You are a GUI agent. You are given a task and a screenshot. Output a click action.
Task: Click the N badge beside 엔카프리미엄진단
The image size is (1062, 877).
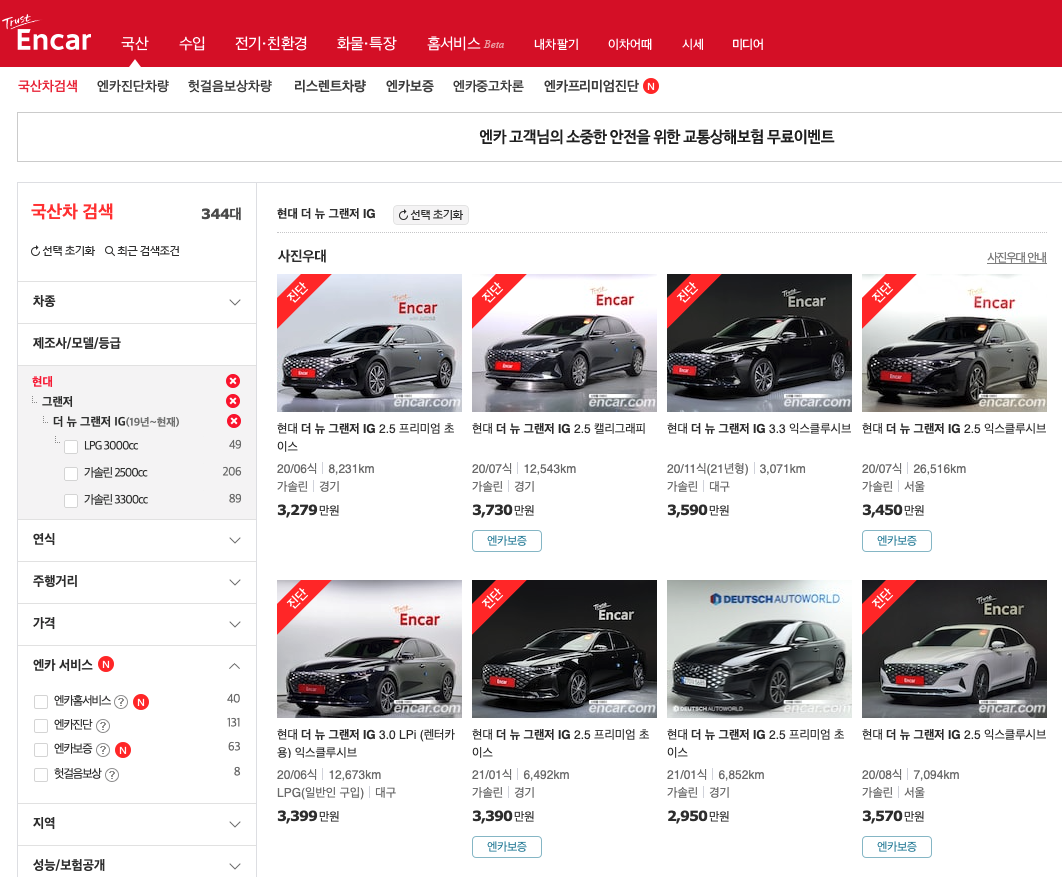point(651,86)
